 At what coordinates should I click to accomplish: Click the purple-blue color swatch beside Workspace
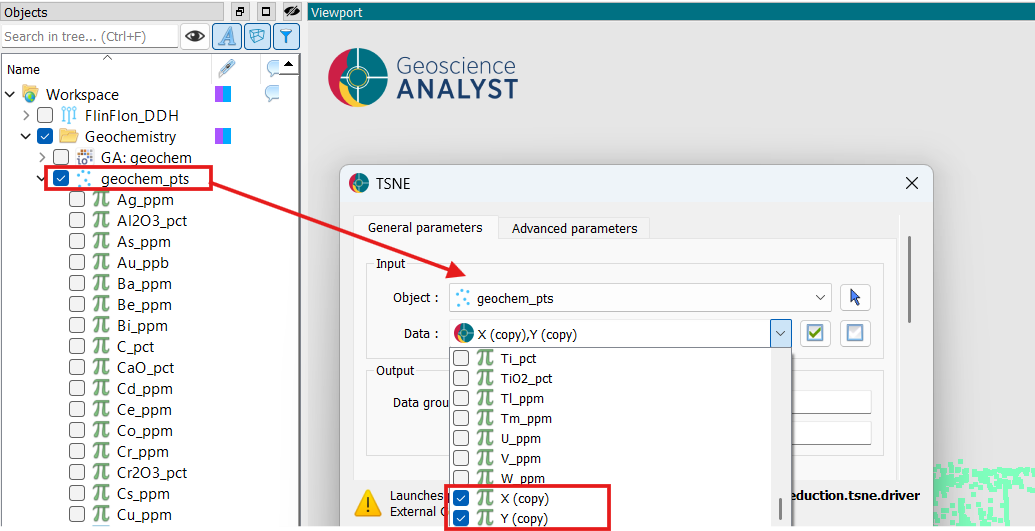click(223, 94)
